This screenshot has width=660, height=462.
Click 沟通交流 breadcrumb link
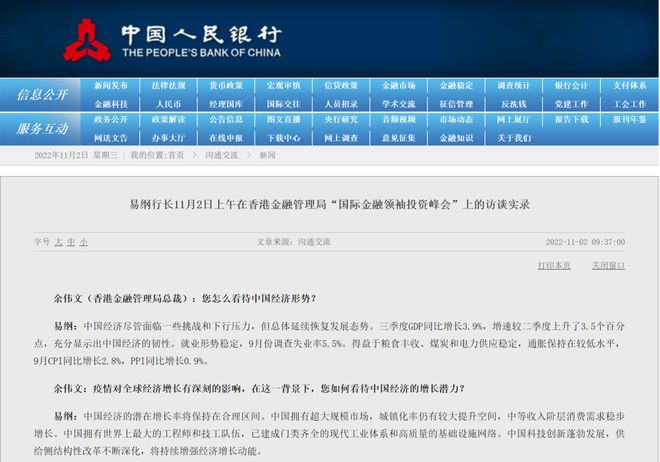click(221, 155)
